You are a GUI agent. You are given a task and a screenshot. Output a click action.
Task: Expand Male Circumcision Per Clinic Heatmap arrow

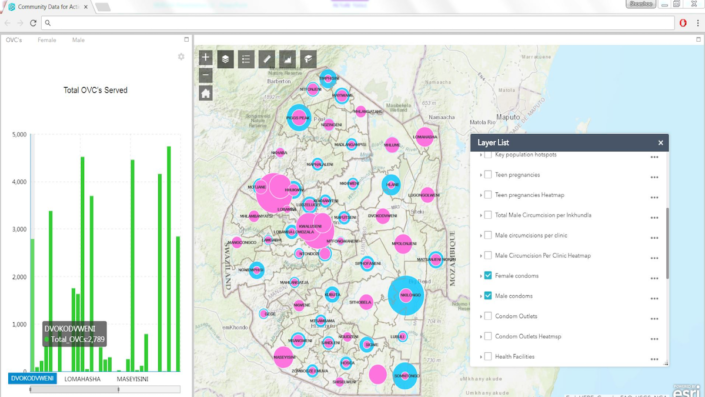coord(481,256)
